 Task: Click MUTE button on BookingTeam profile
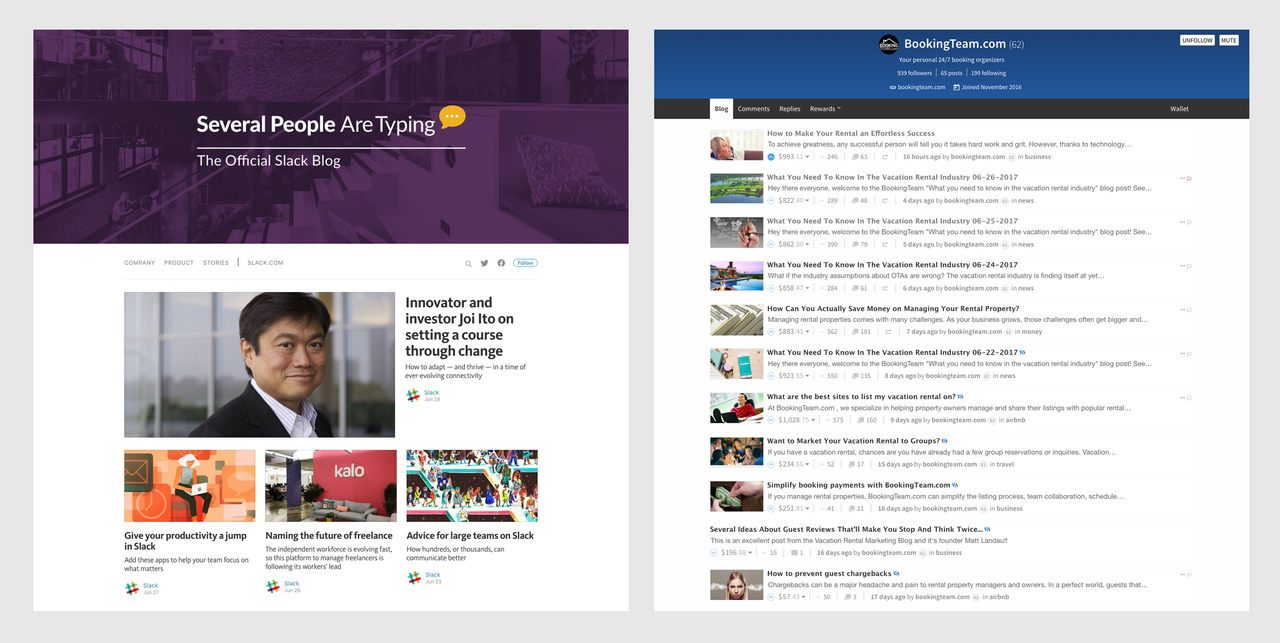click(x=1228, y=41)
